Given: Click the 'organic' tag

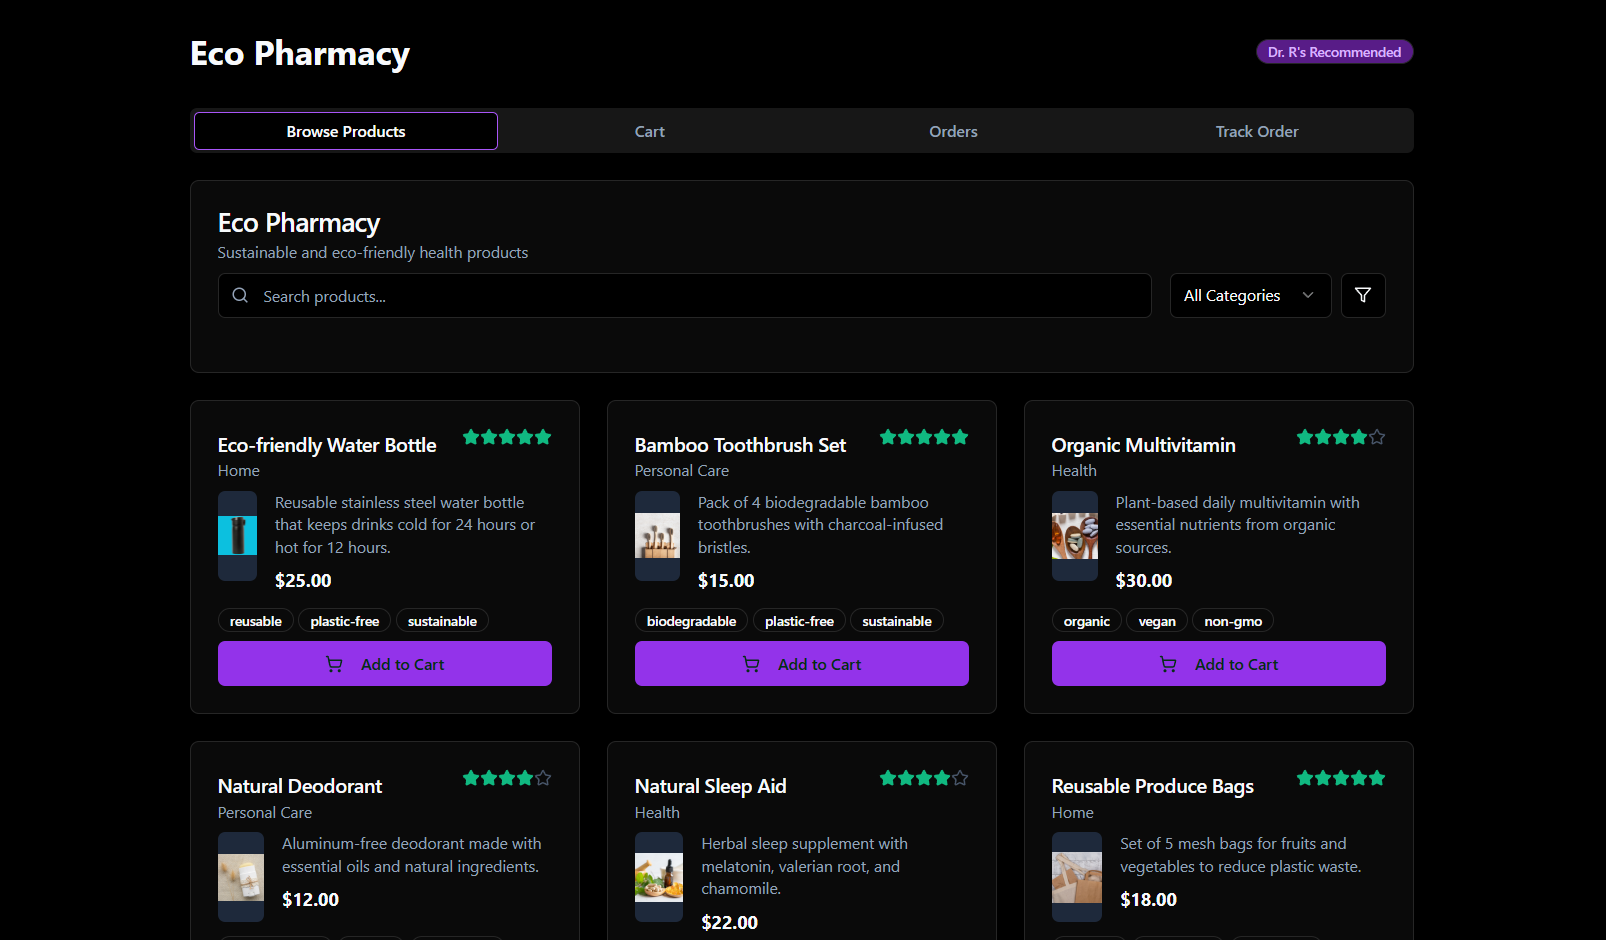Looking at the screenshot, I should click(x=1087, y=621).
